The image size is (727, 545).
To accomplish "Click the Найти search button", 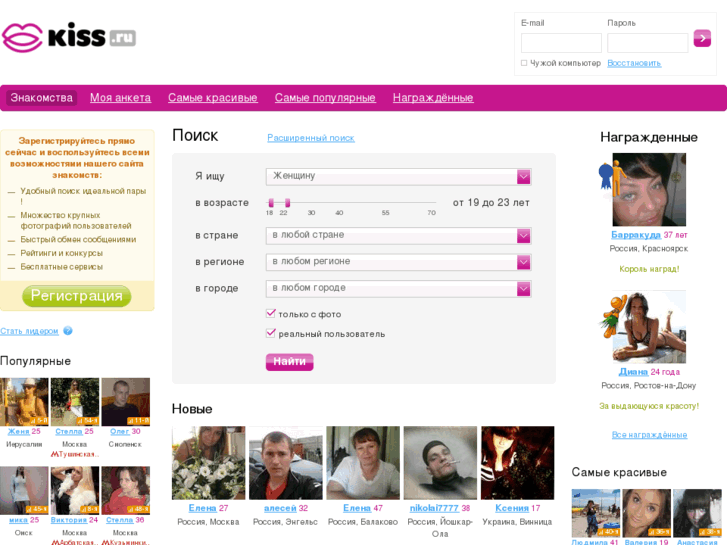I will pos(289,362).
